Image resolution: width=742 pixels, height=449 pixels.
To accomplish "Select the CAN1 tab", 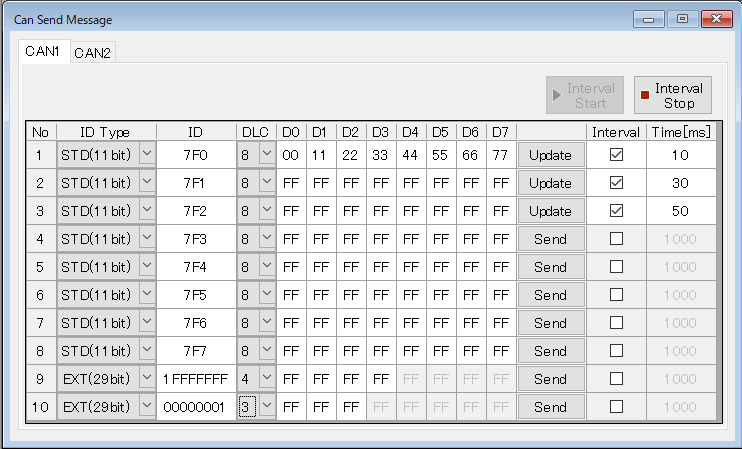I will pos(43,52).
